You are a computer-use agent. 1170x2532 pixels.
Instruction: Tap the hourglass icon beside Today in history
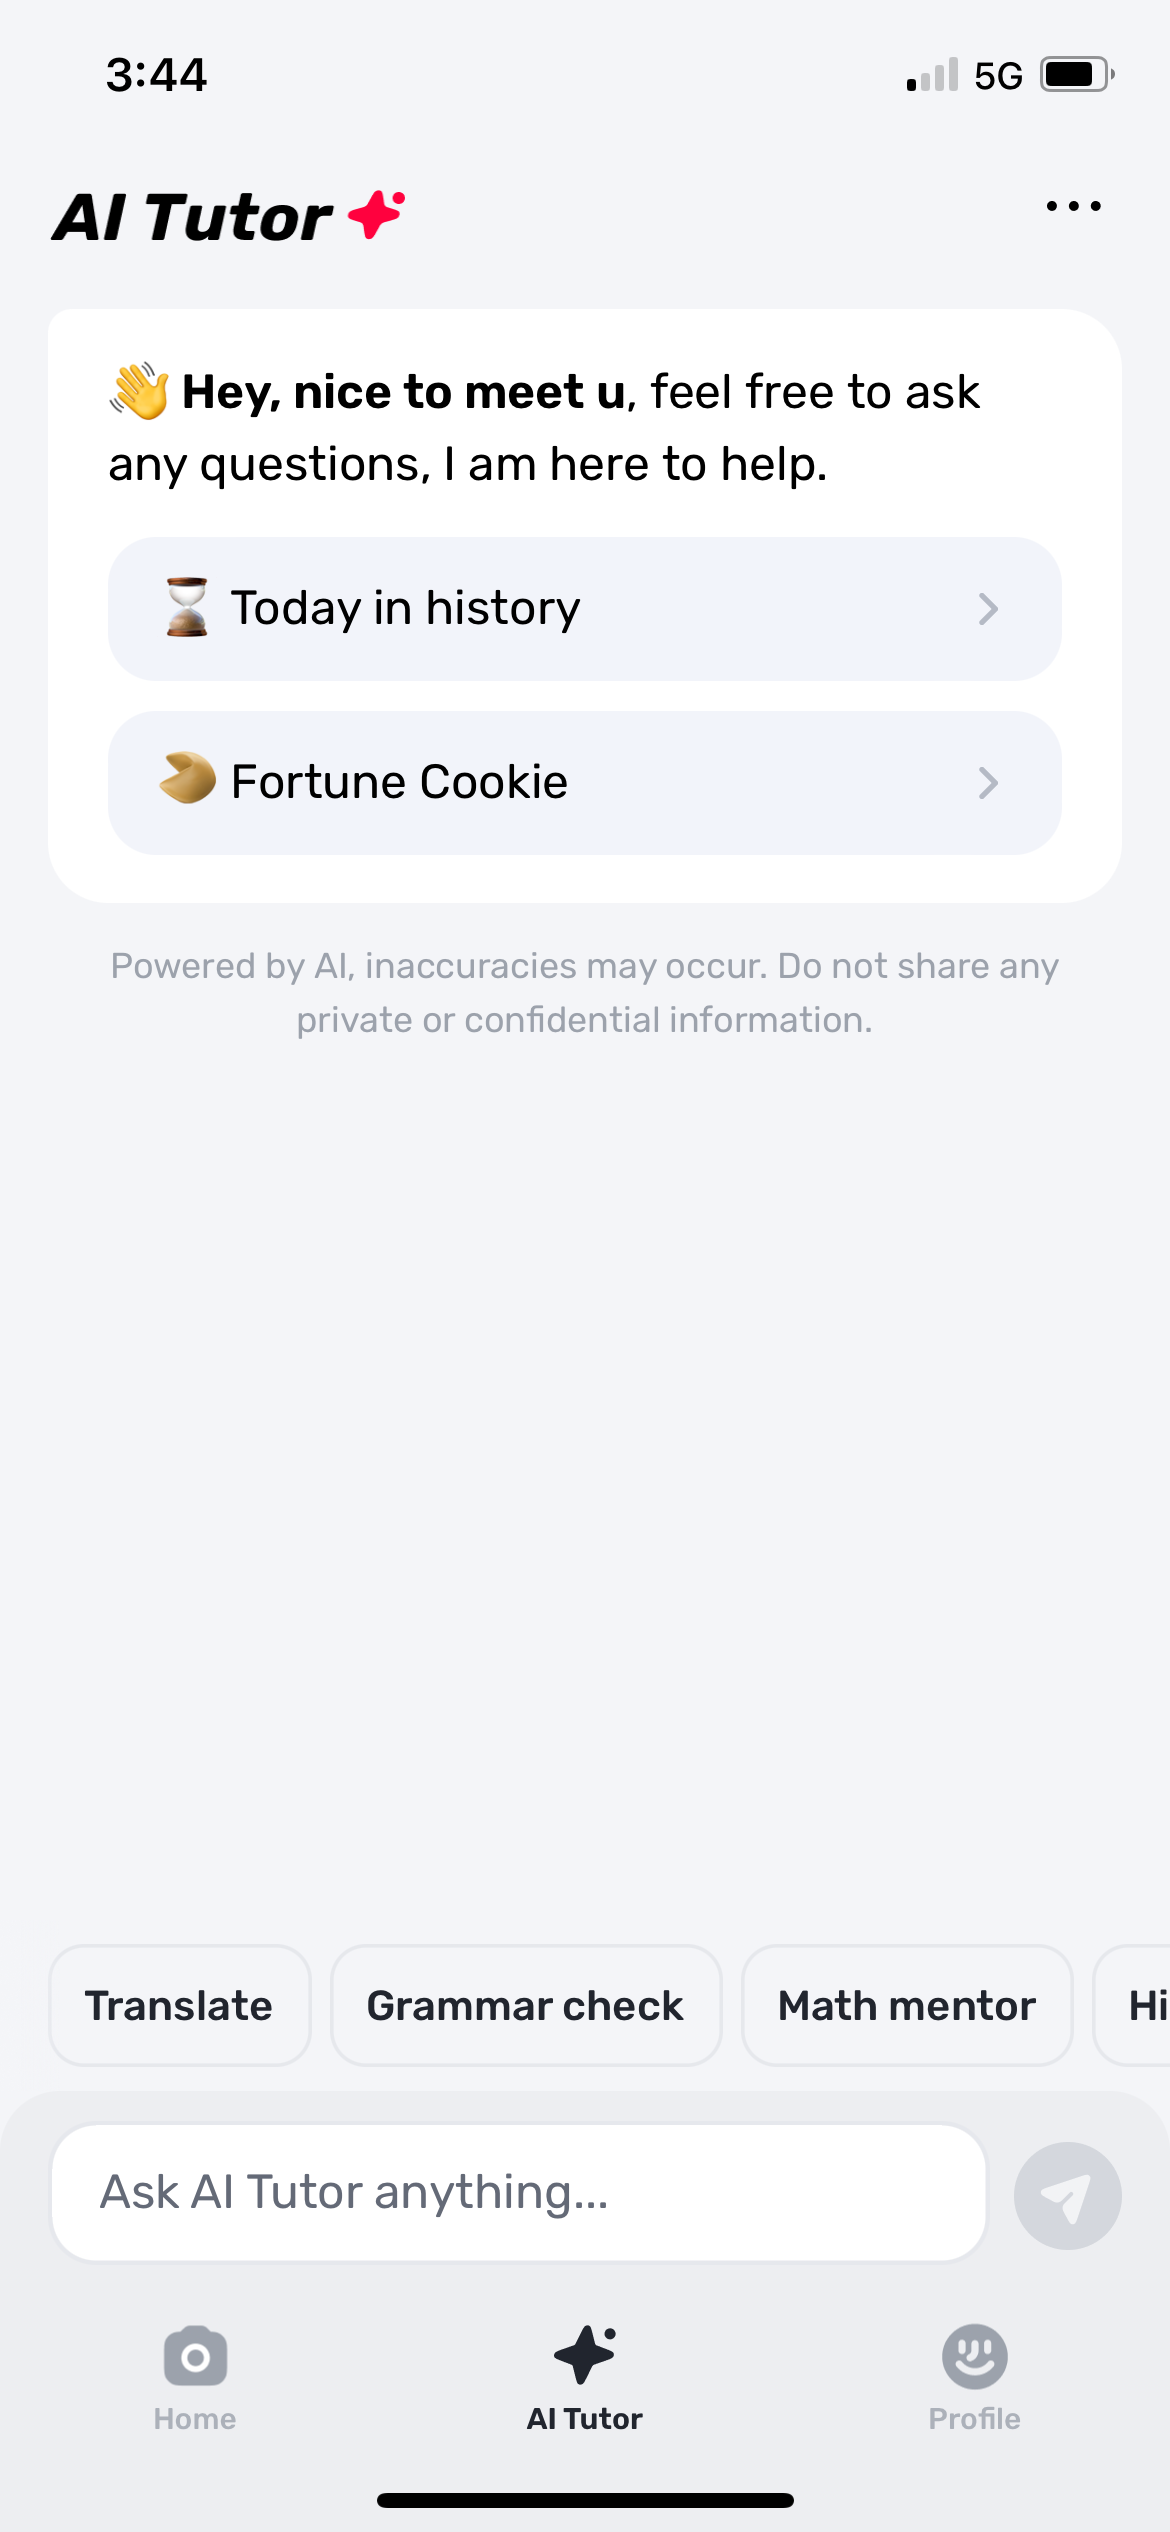pos(187,608)
